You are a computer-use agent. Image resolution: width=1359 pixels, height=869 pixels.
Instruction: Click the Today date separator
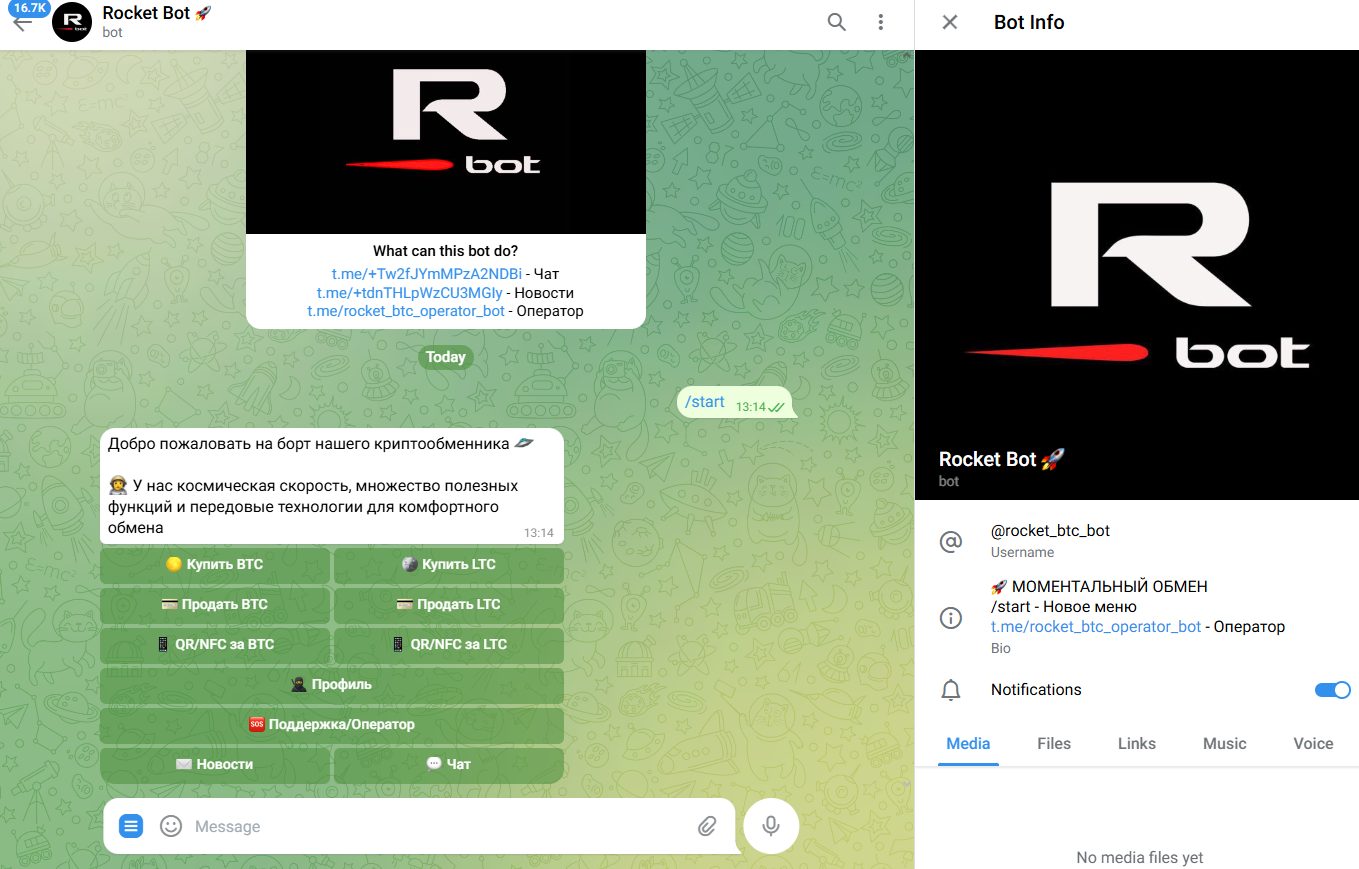(x=446, y=357)
